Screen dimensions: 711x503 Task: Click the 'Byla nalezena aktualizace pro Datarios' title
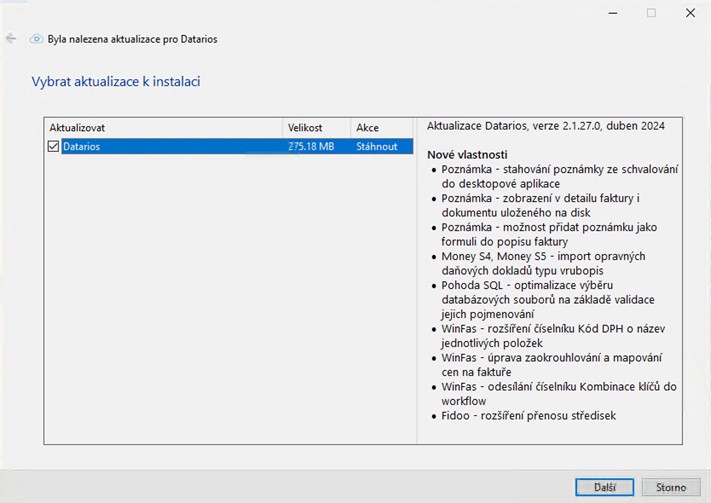tap(132, 39)
